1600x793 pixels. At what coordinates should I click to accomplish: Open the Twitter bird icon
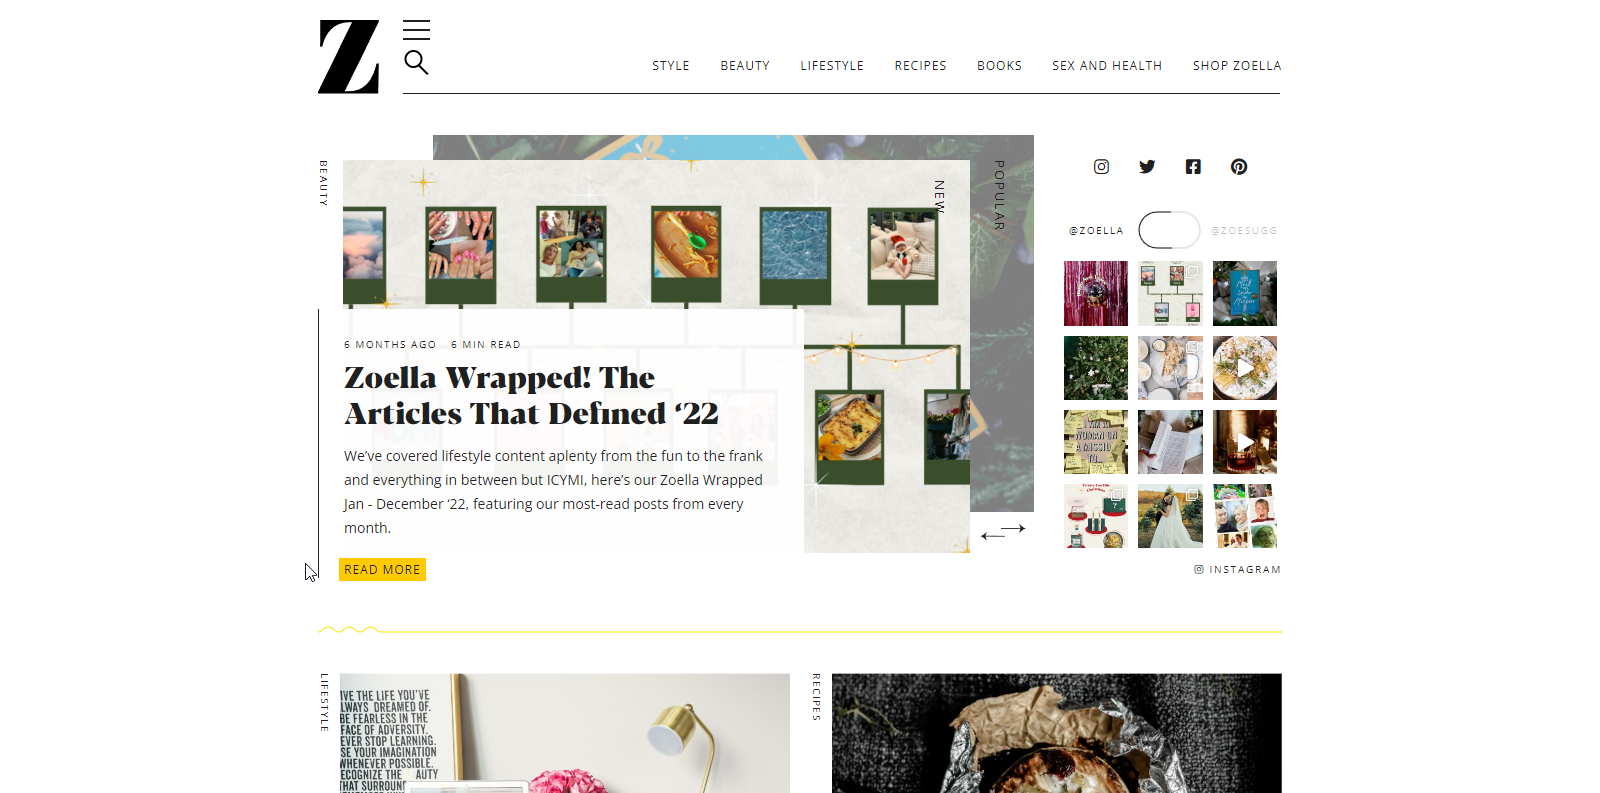point(1147,167)
